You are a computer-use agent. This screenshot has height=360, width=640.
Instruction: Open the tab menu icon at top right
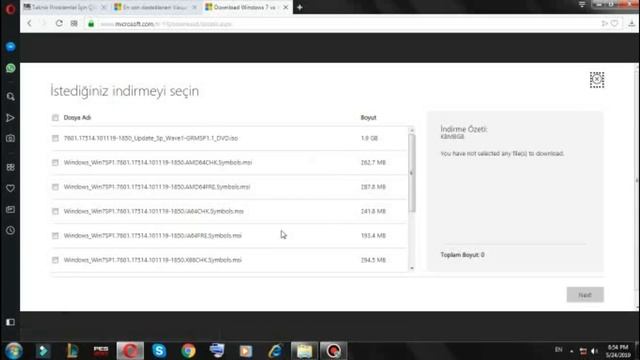582,4
